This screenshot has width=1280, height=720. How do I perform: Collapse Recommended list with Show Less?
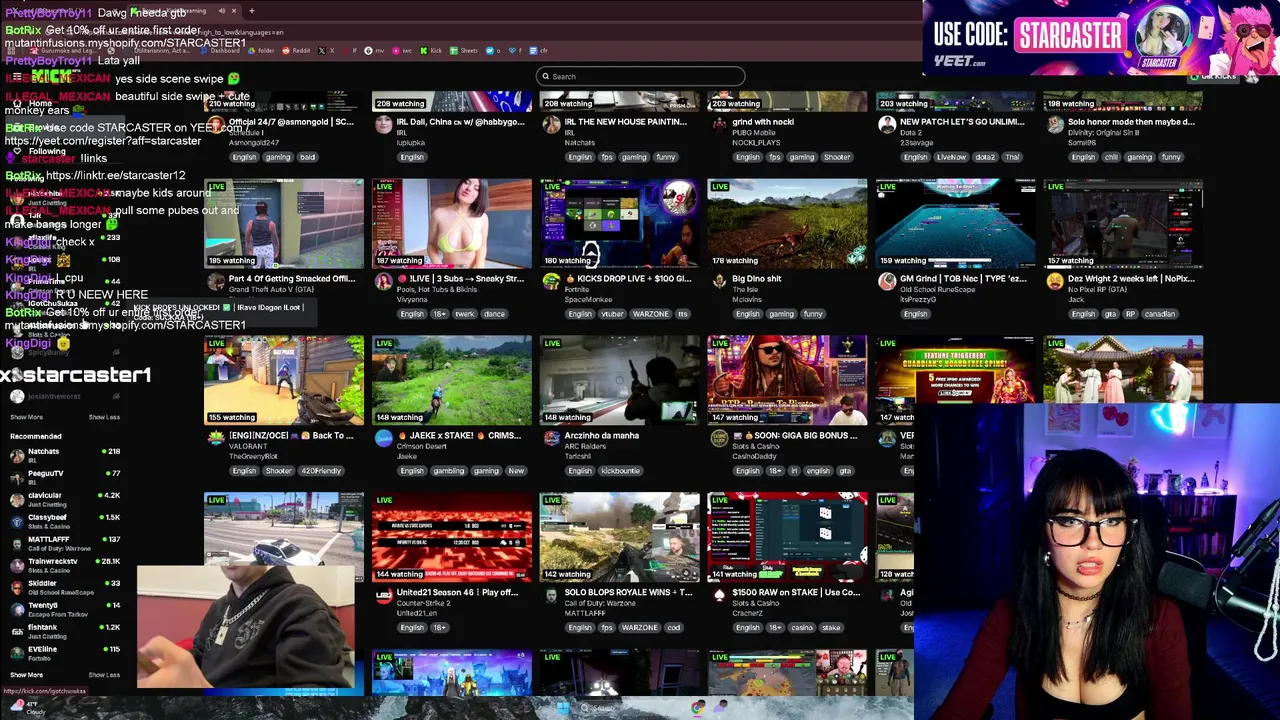pos(104,675)
